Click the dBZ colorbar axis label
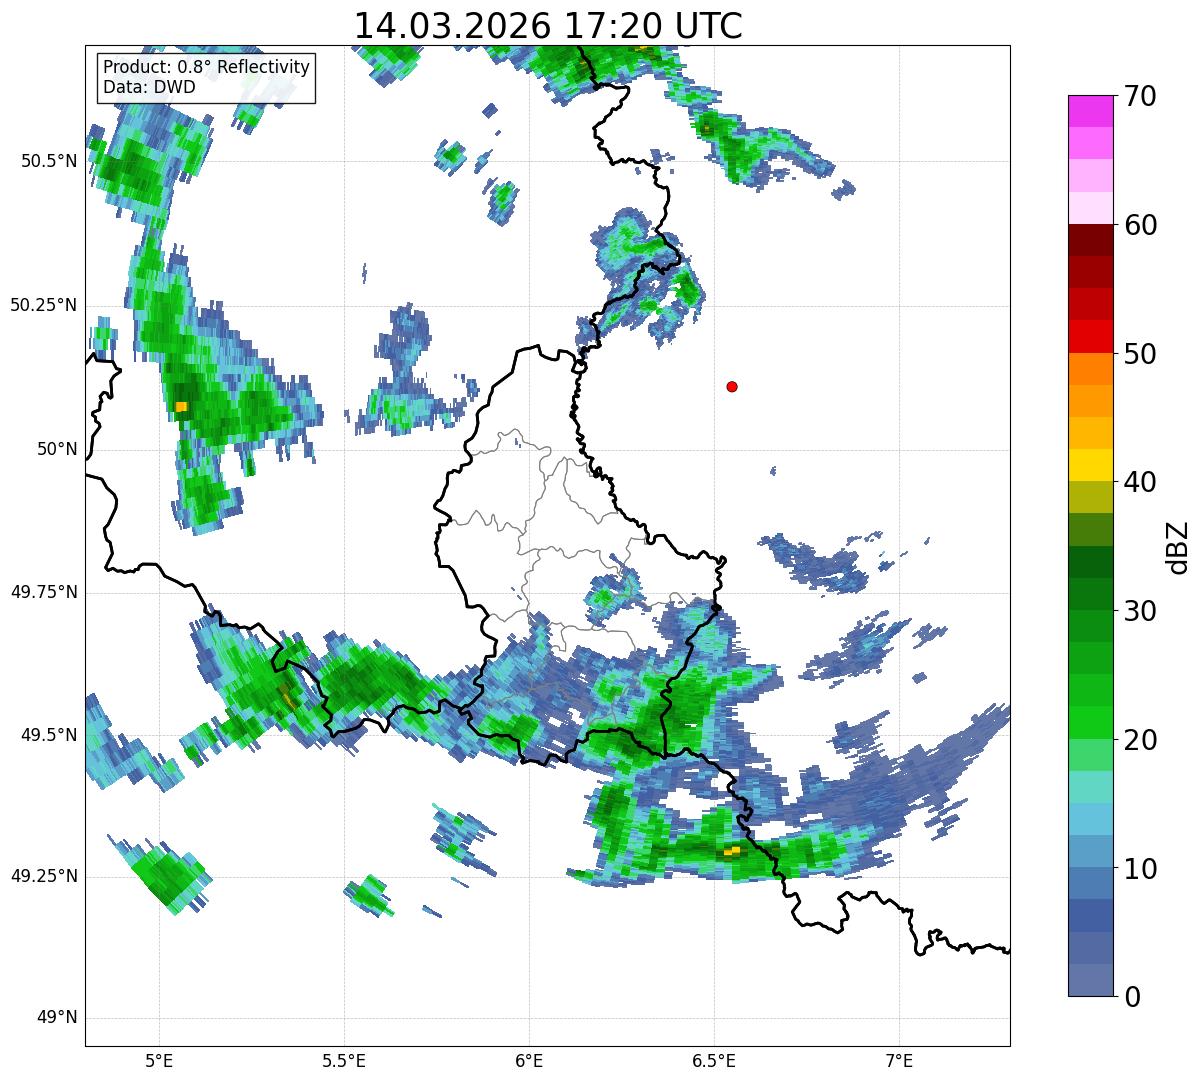 [1178, 546]
